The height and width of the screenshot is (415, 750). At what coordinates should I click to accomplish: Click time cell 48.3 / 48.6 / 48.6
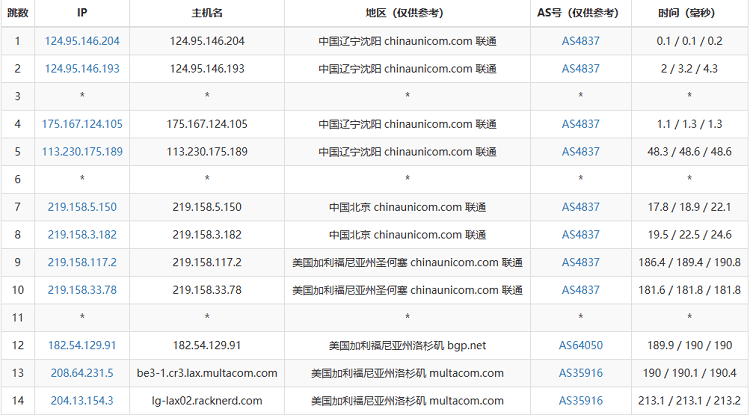(690, 152)
